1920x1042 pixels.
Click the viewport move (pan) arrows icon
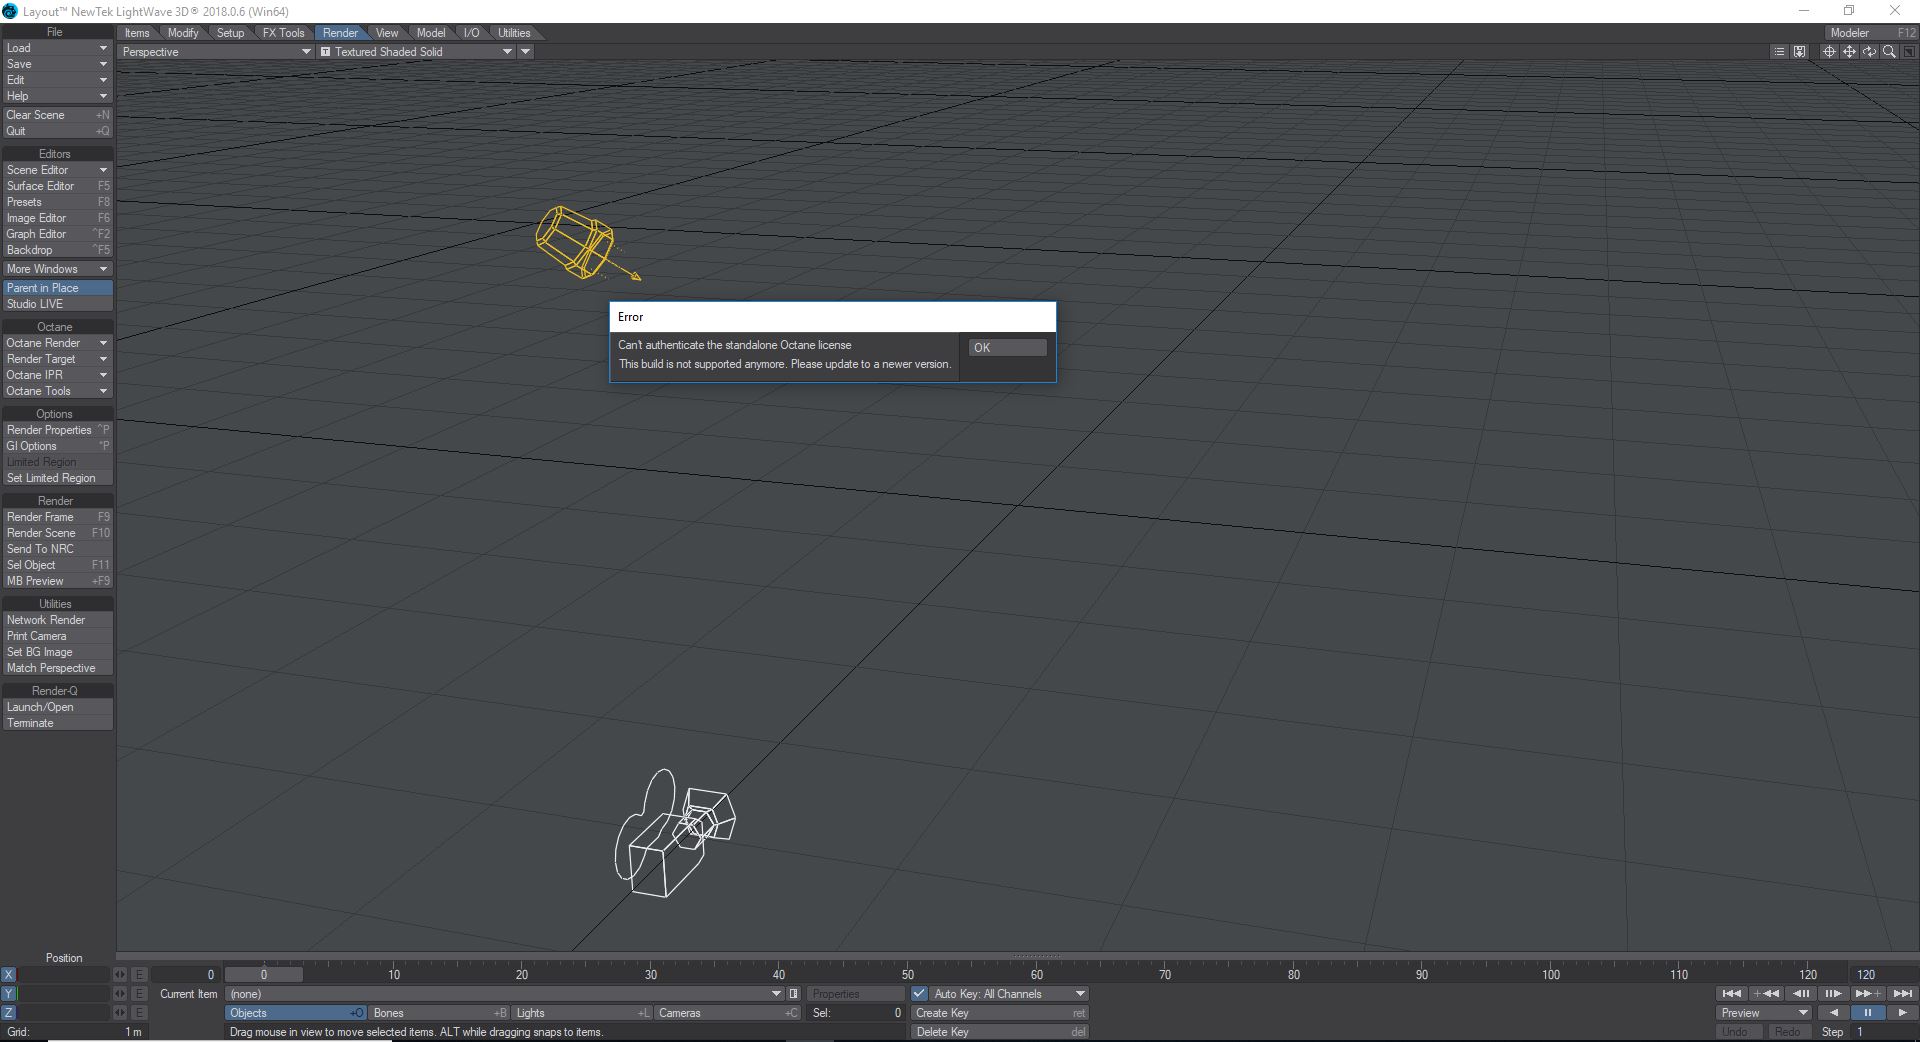pyautogui.click(x=1849, y=52)
